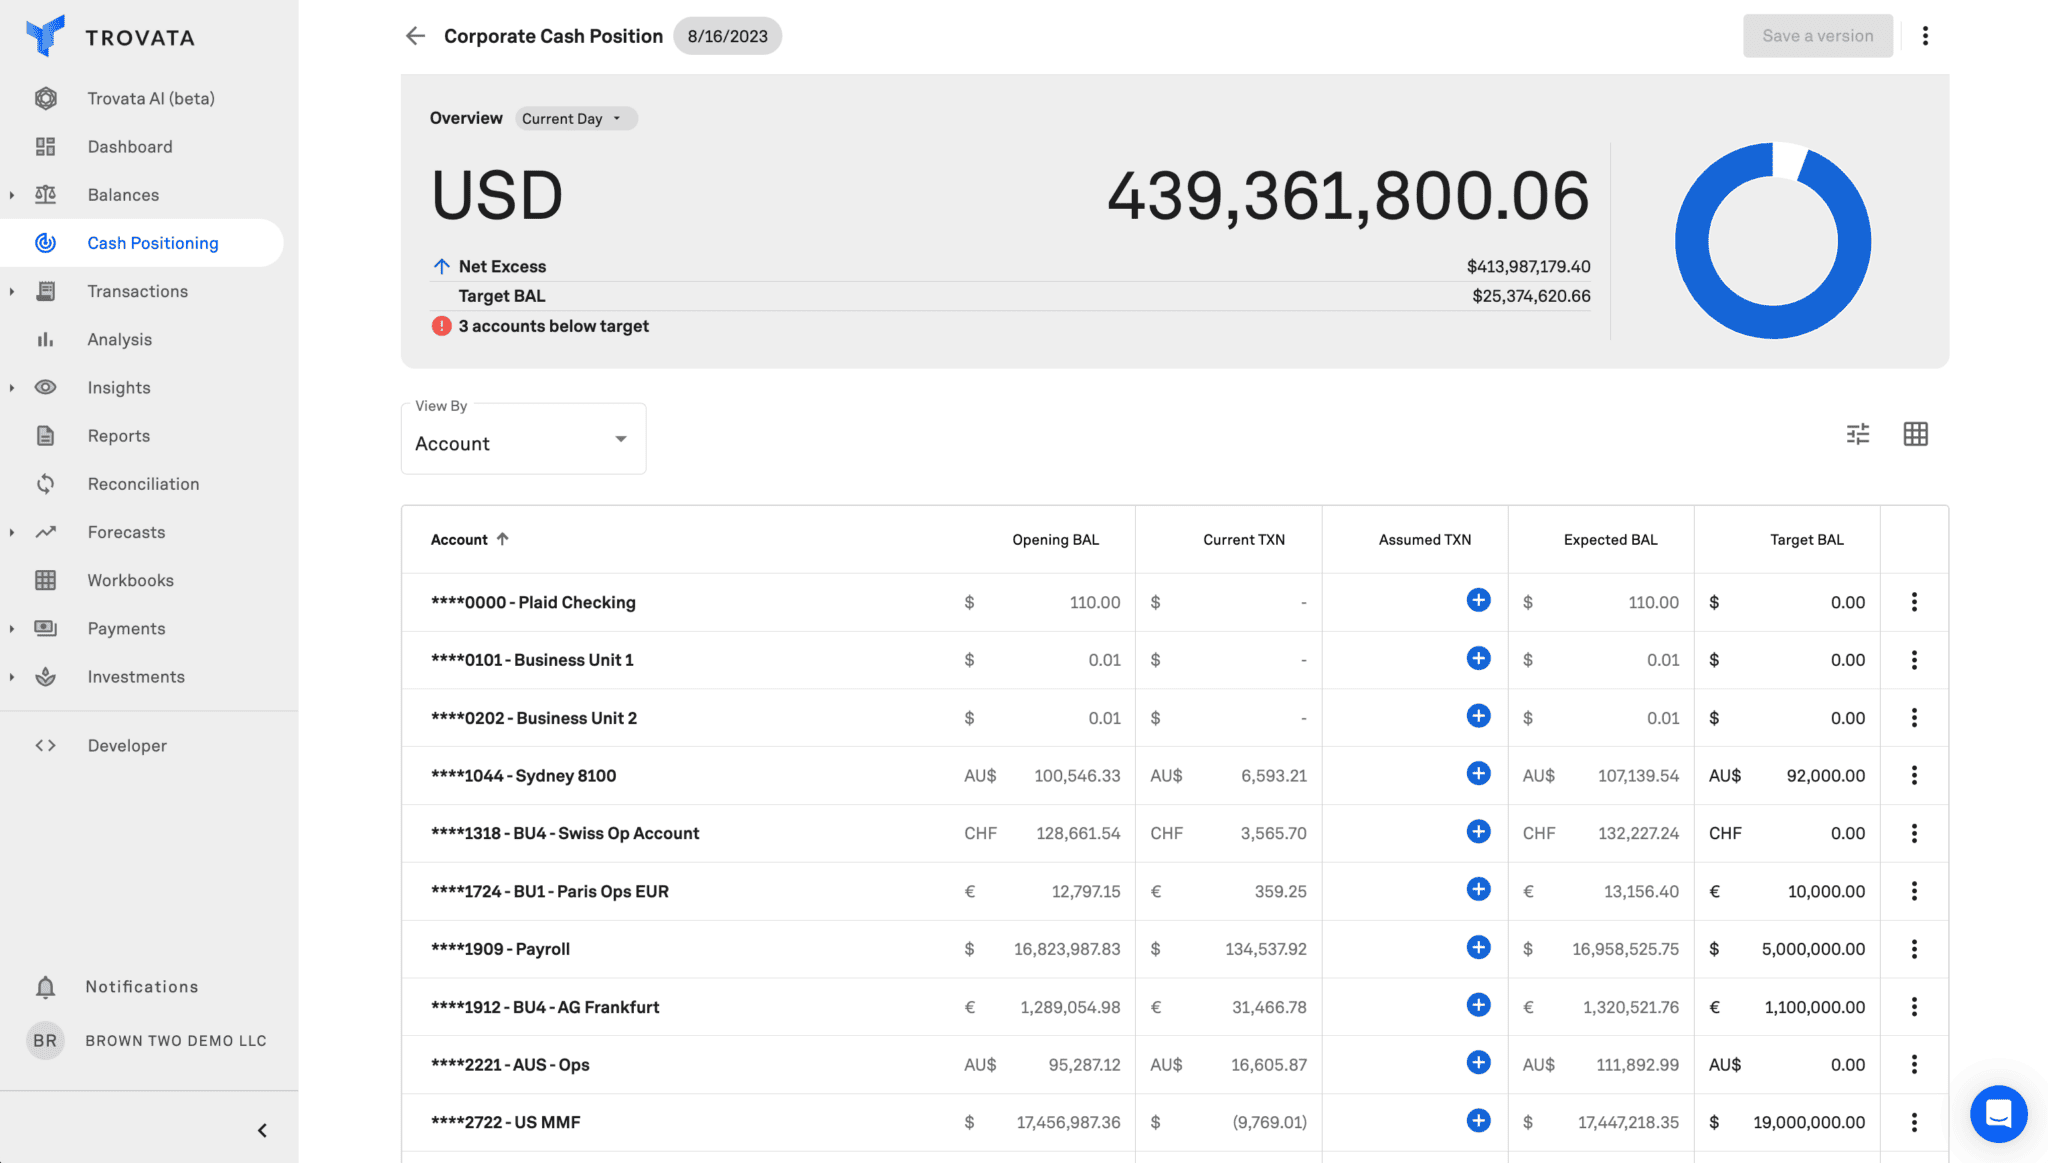This screenshot has width=2048, height=1163.
Task: Click the back arrow beside Corporate Cash Position
Action: 415,36
